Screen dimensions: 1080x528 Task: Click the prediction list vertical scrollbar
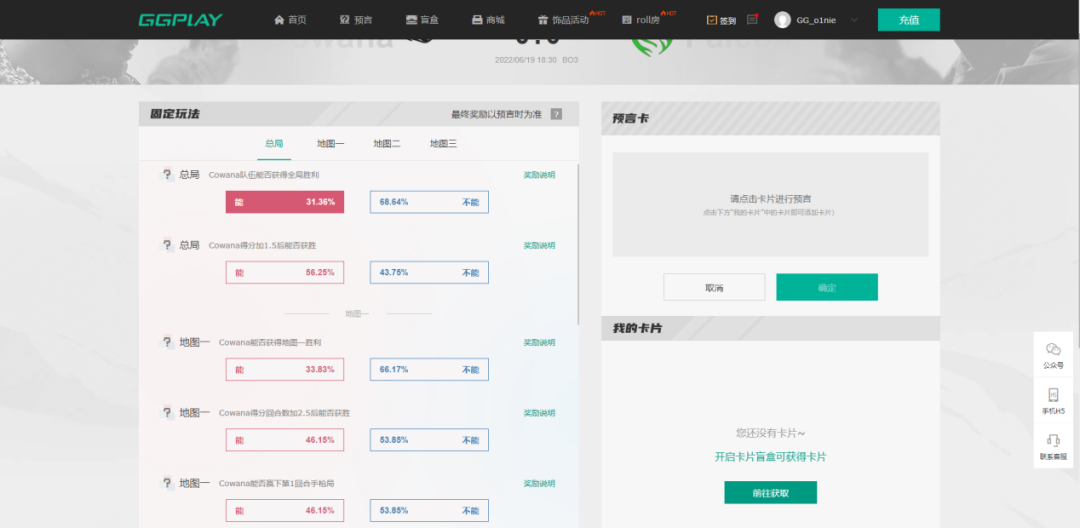coord(577,244)
